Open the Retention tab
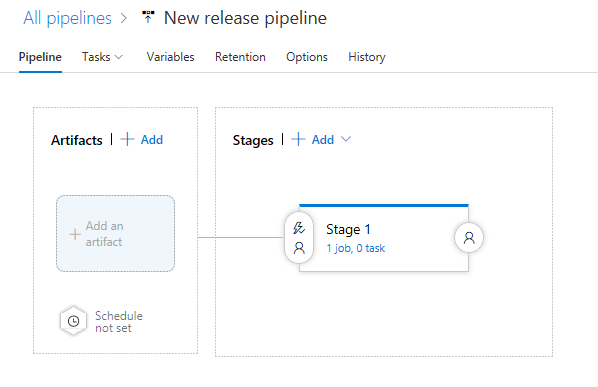Viewport: 598px width, 387px height. pyautogui.click(x=240, y=57)
